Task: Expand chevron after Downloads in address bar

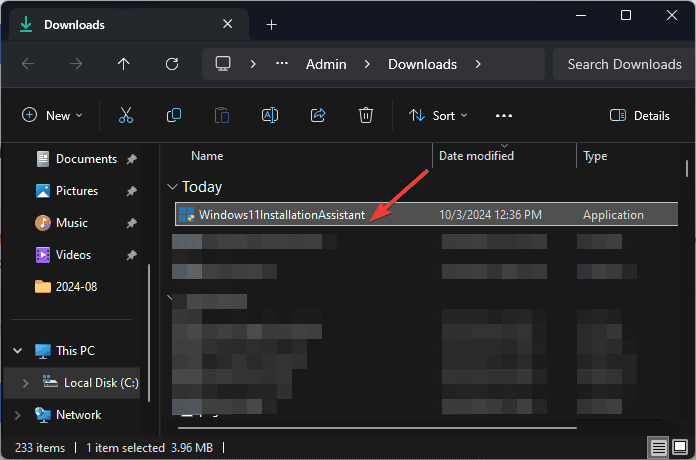Action: [x=478, y=64]
